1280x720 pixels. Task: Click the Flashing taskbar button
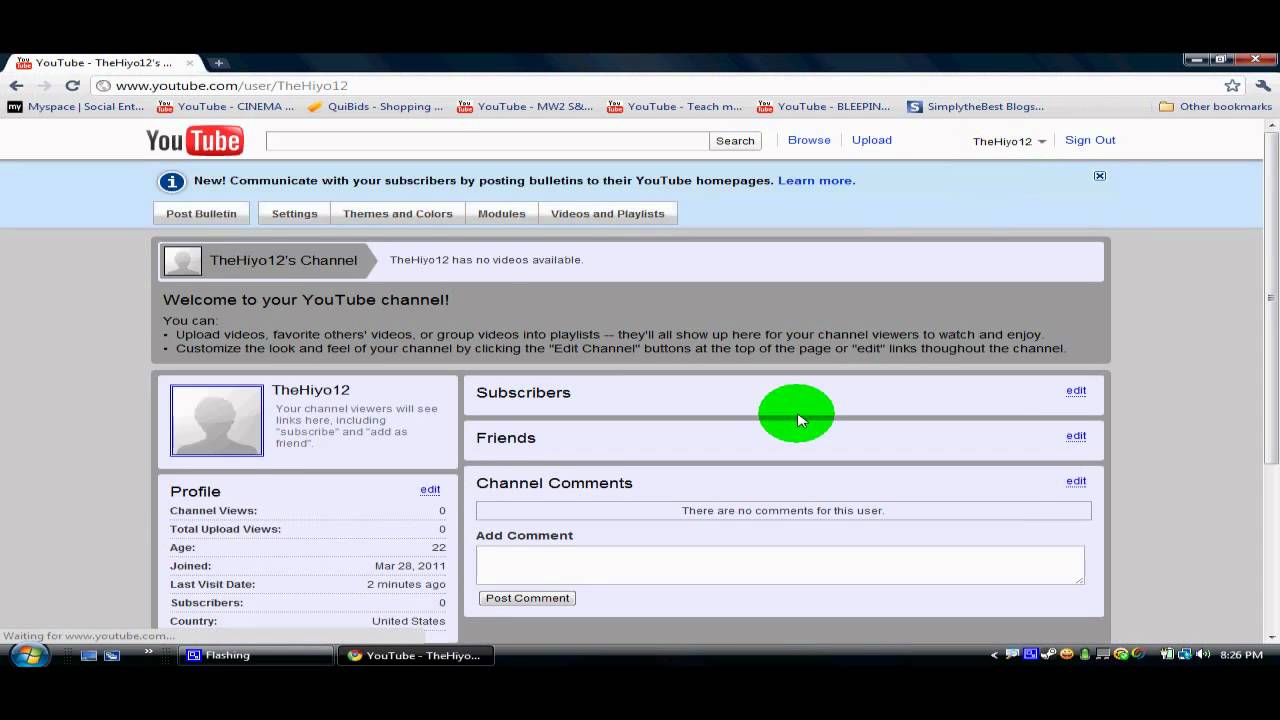256,655
